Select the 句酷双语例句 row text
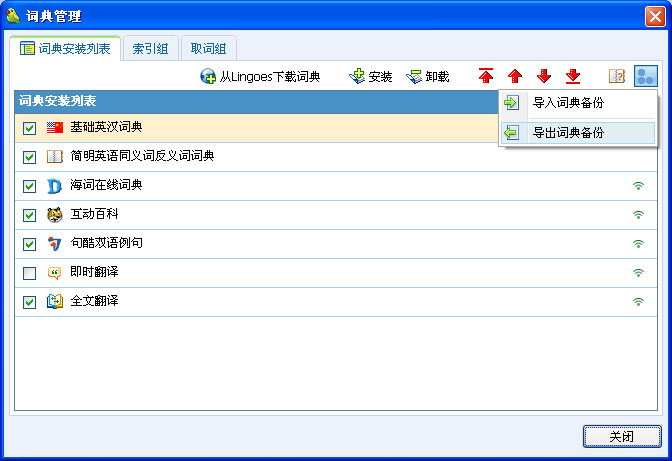This screenshot has height=461, width=672. pyautogui.click(x=106, y=243)
